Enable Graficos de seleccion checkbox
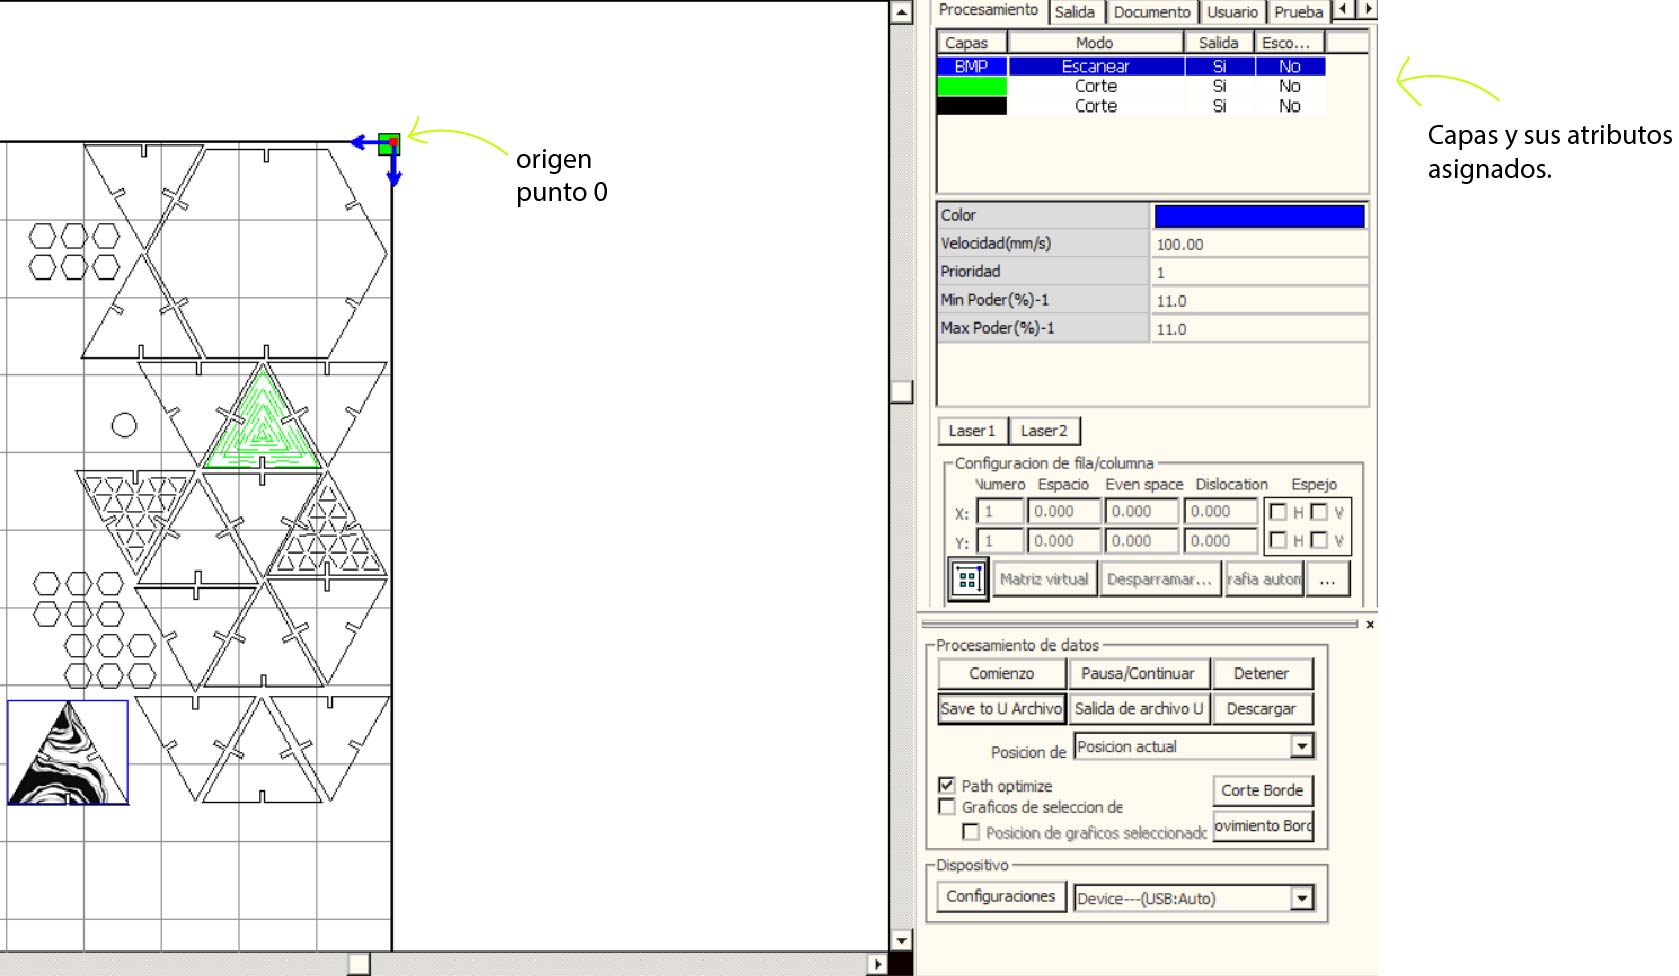Screen dimensions: 1679x976 pos(947,807)
